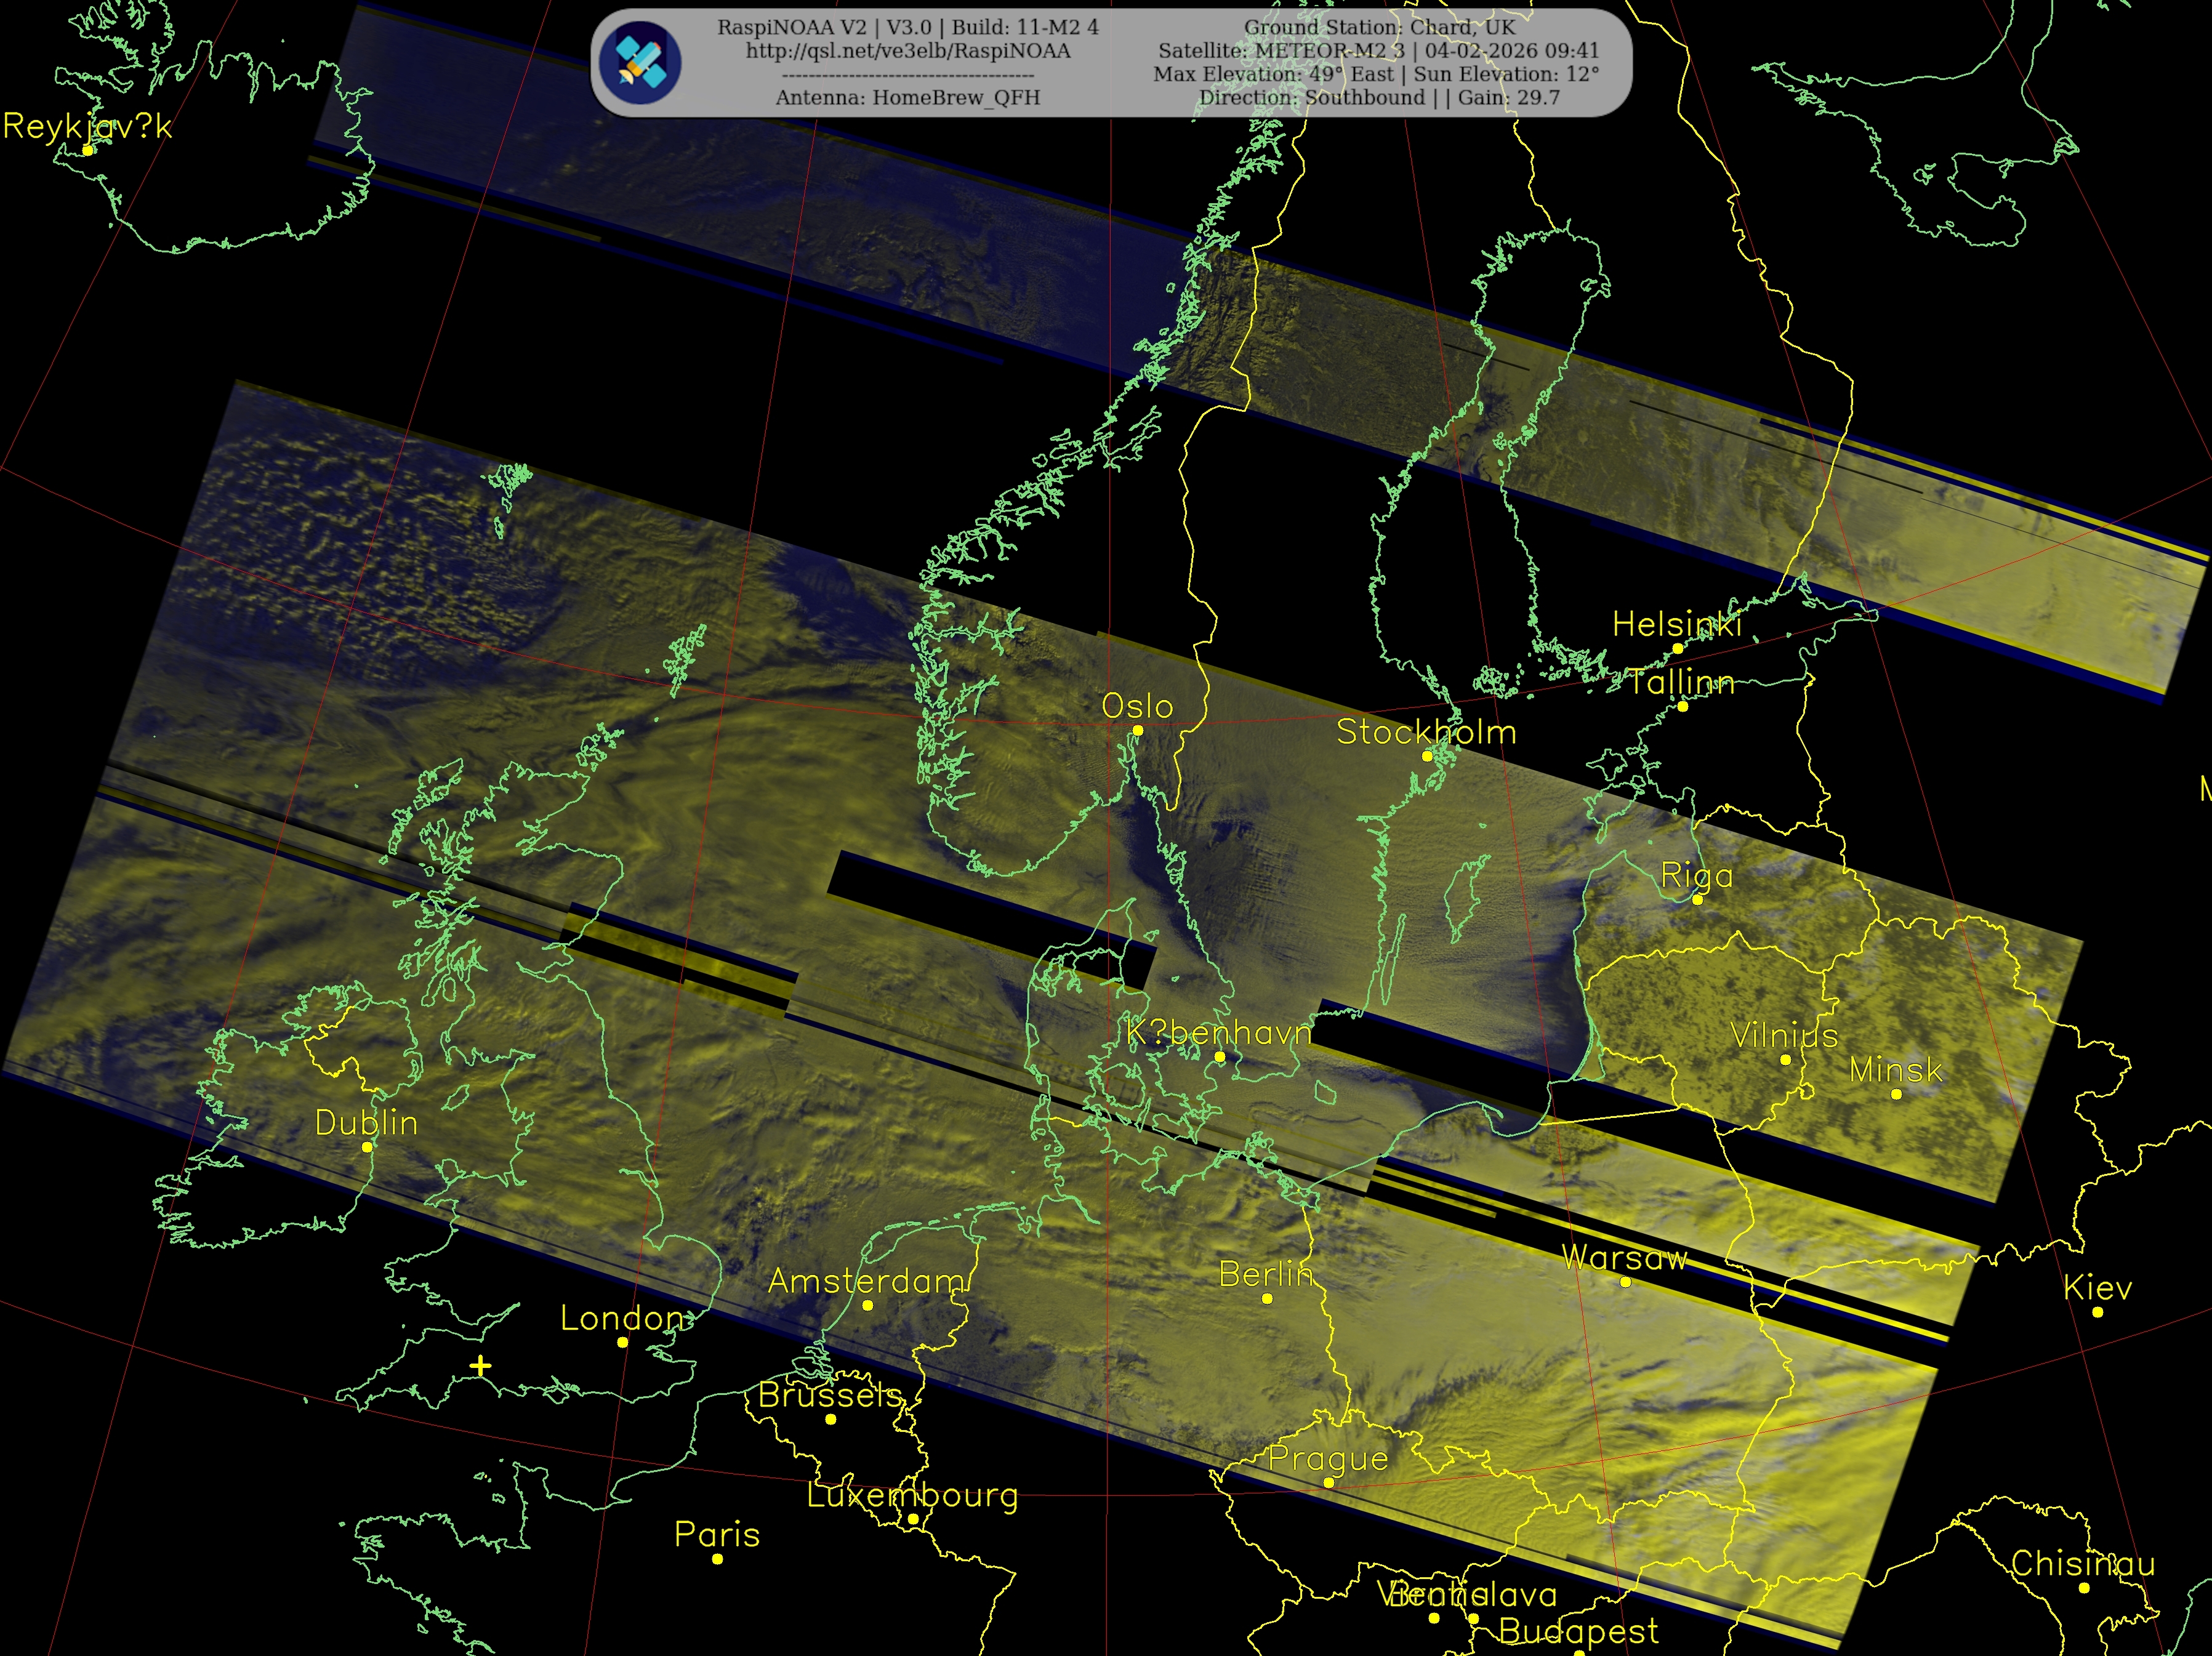2212x1656 pixels.
Task: Click the Helsinki city label
Action: [x=1677, y=624]
